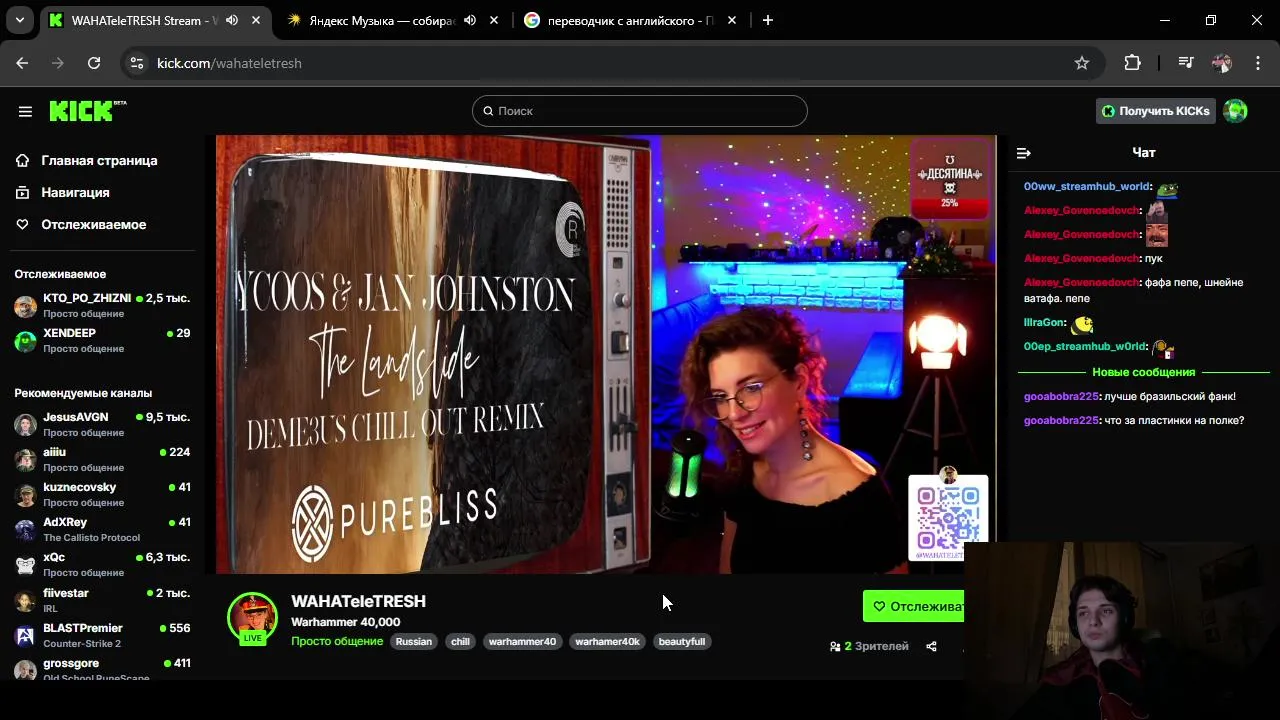The height and width of the screenshot is (720, 1280).
Task: Click the browse icon beside Навигация
Action: click(22, 192)
